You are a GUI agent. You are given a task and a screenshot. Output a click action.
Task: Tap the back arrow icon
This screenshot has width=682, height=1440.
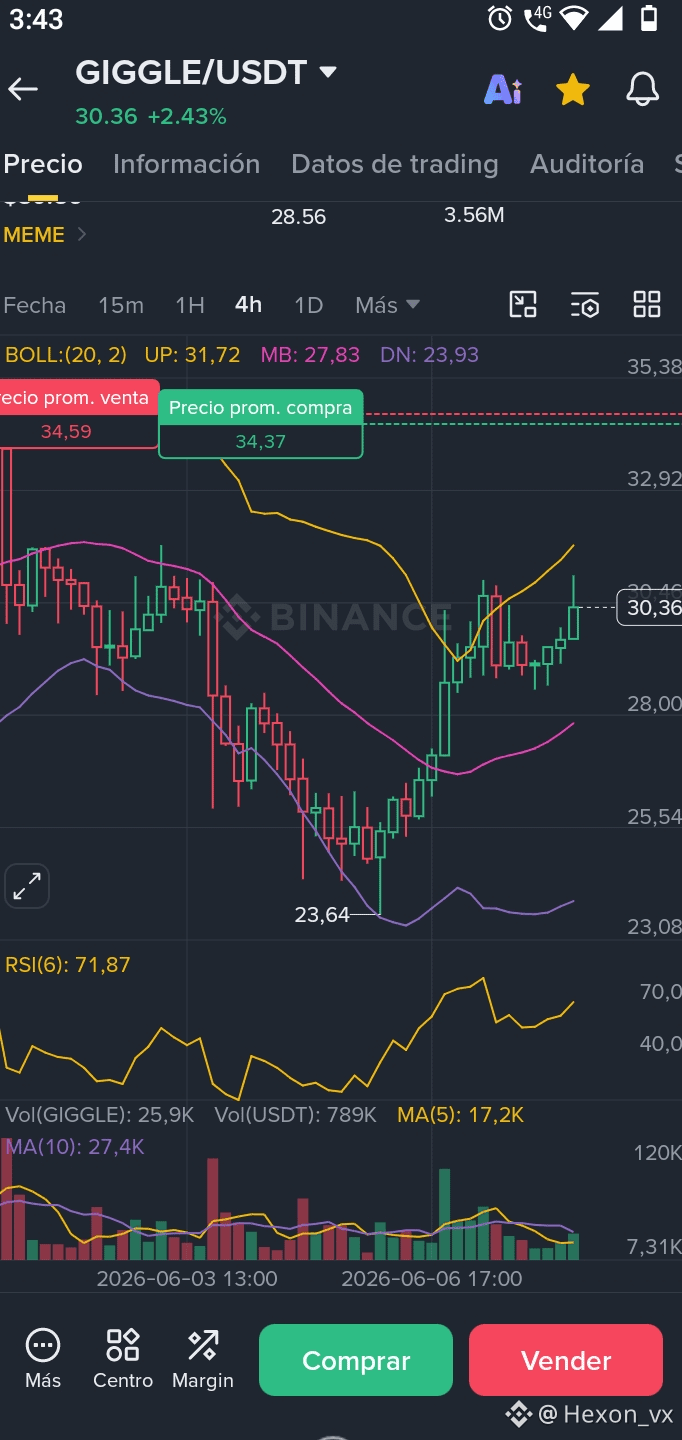22,90
